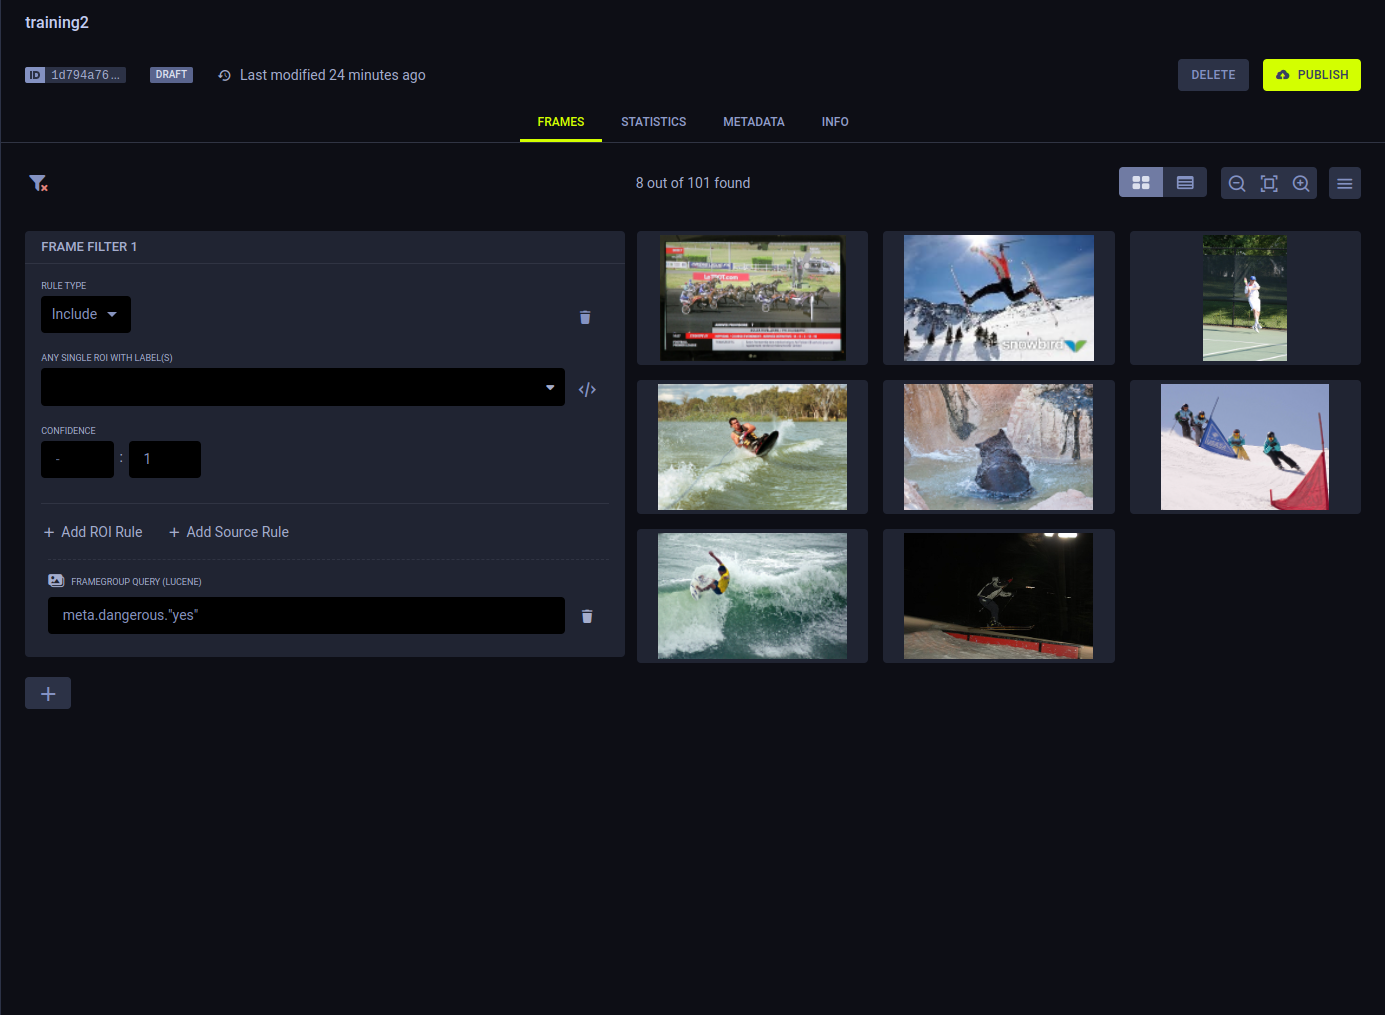Open the METADATA tab
The width and height of the screenshot is (1385, 1015).
(753, 121)
